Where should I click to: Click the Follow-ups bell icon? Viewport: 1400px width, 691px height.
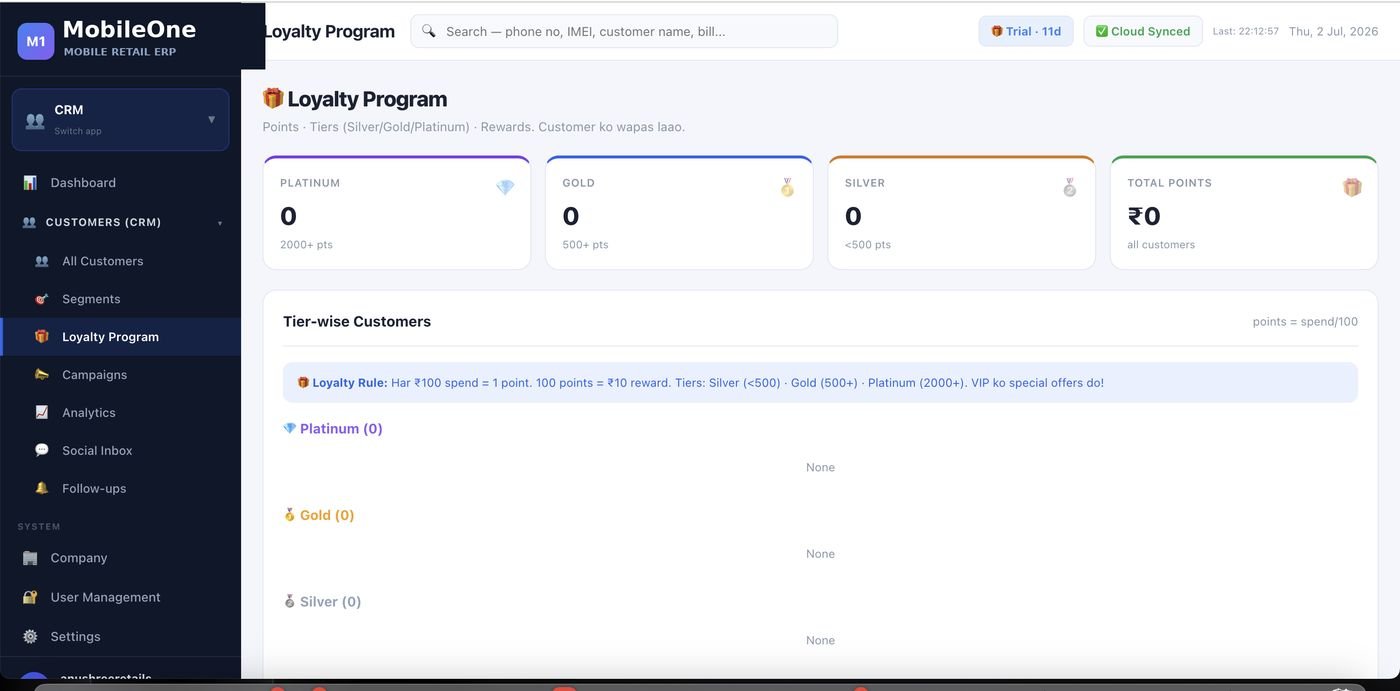click(42, 488)
